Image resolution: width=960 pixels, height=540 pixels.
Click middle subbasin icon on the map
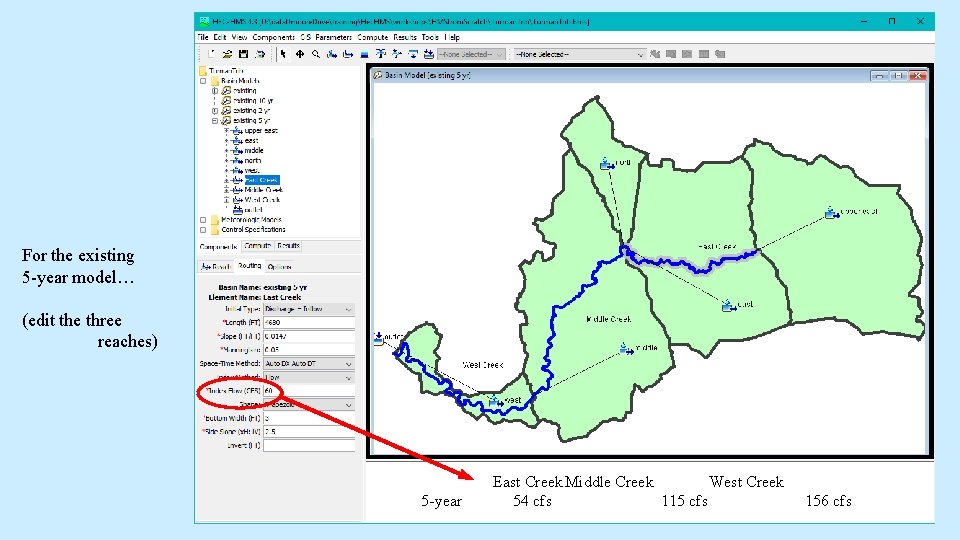625,348
